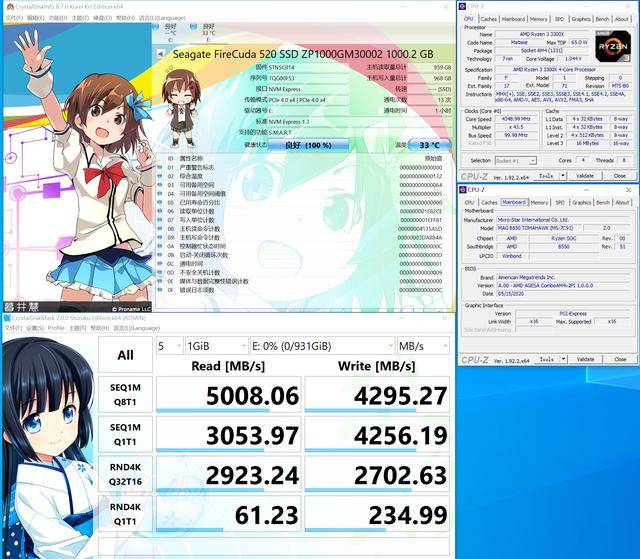Click the status circle of SMART attribute 02
The width and height of the screenshot is (640, 559).
(160, 176)
